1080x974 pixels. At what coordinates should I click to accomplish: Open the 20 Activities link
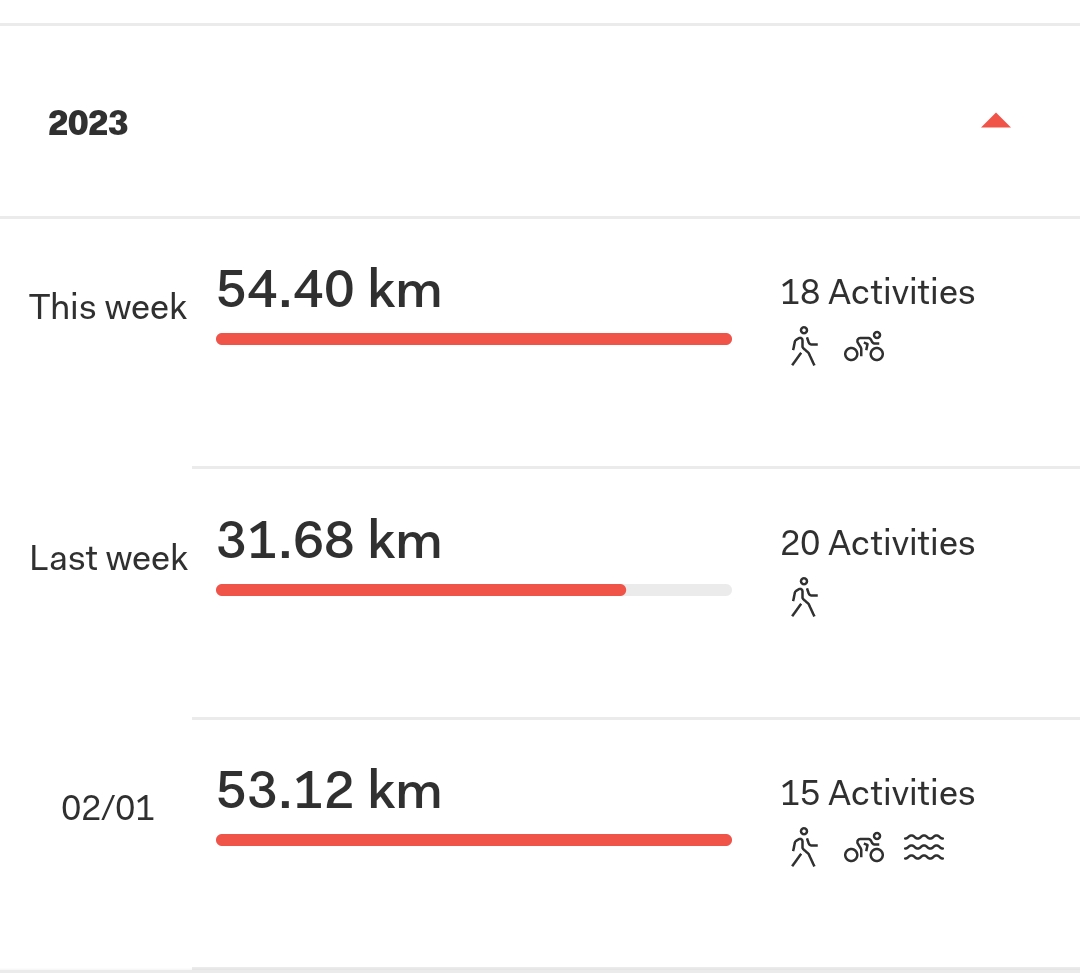878,543
